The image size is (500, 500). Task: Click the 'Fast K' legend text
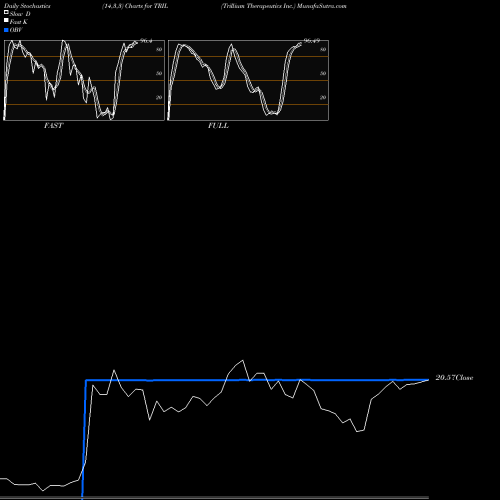tap(19, 22)
